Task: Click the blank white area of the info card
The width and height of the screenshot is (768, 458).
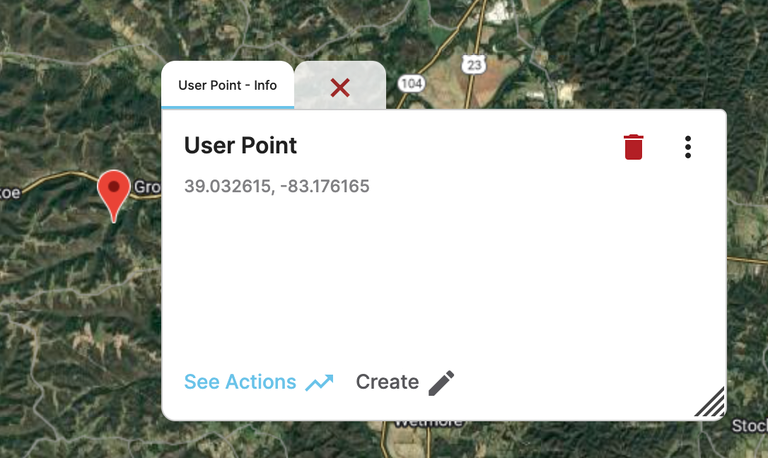Action: pos(440,280)
